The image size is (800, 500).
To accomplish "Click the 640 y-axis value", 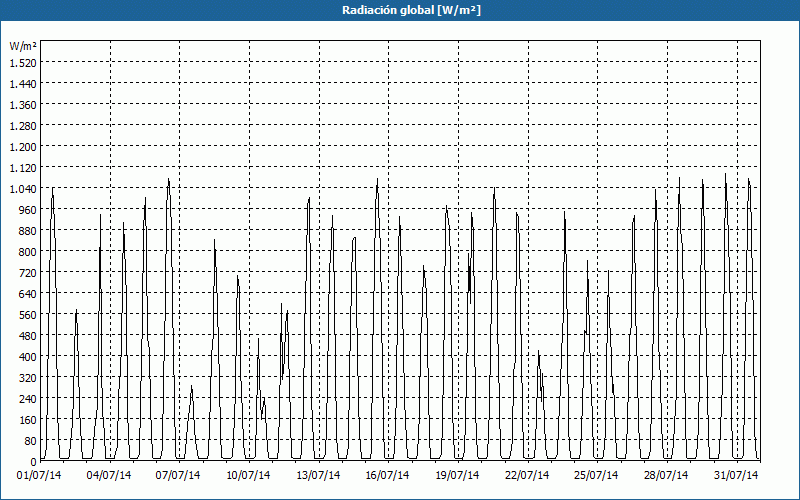I will pos(28,293).
